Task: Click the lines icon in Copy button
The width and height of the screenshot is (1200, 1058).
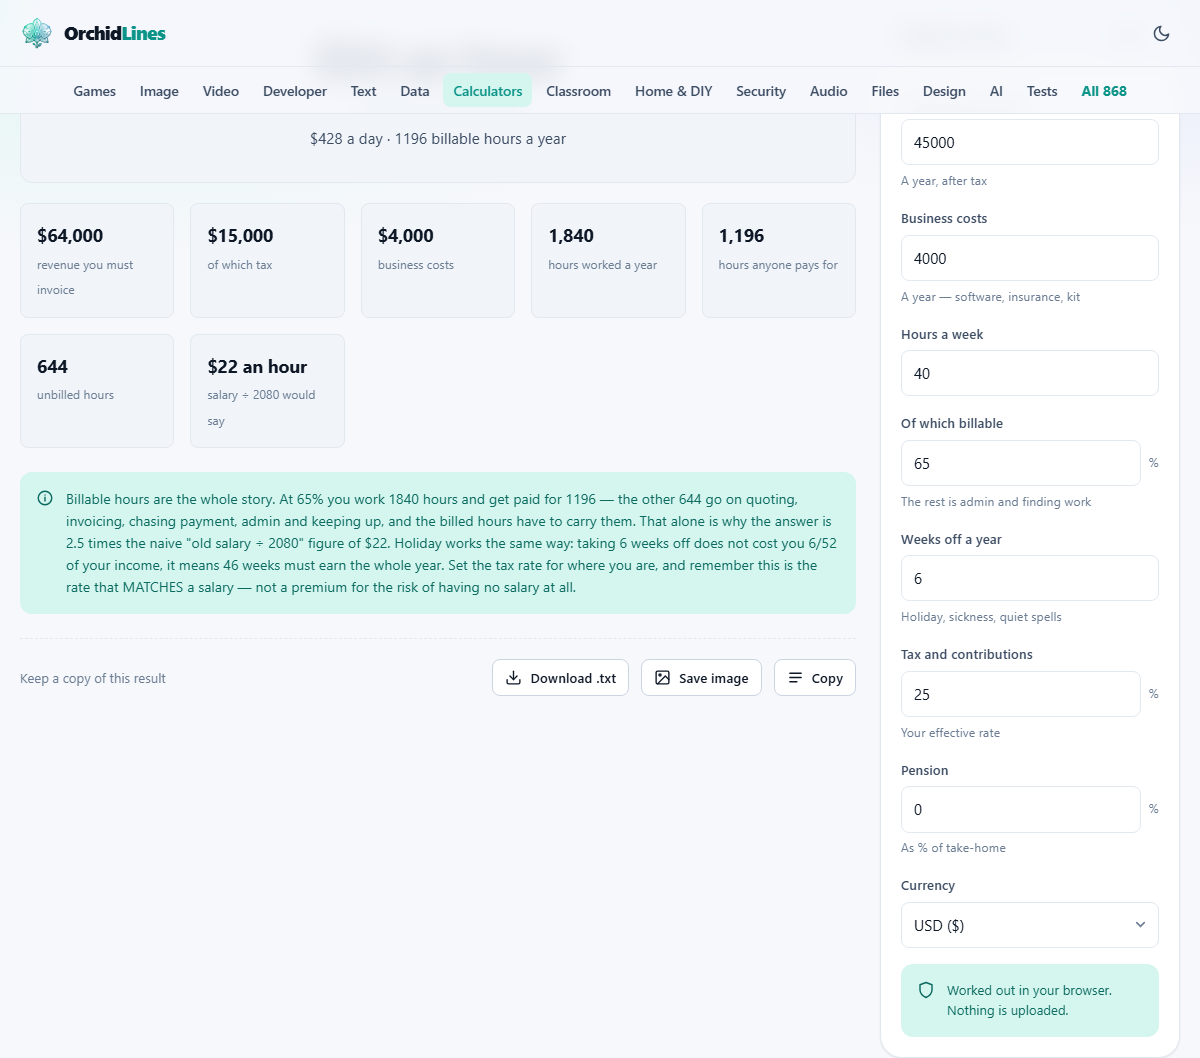Action: click(795, 678)
